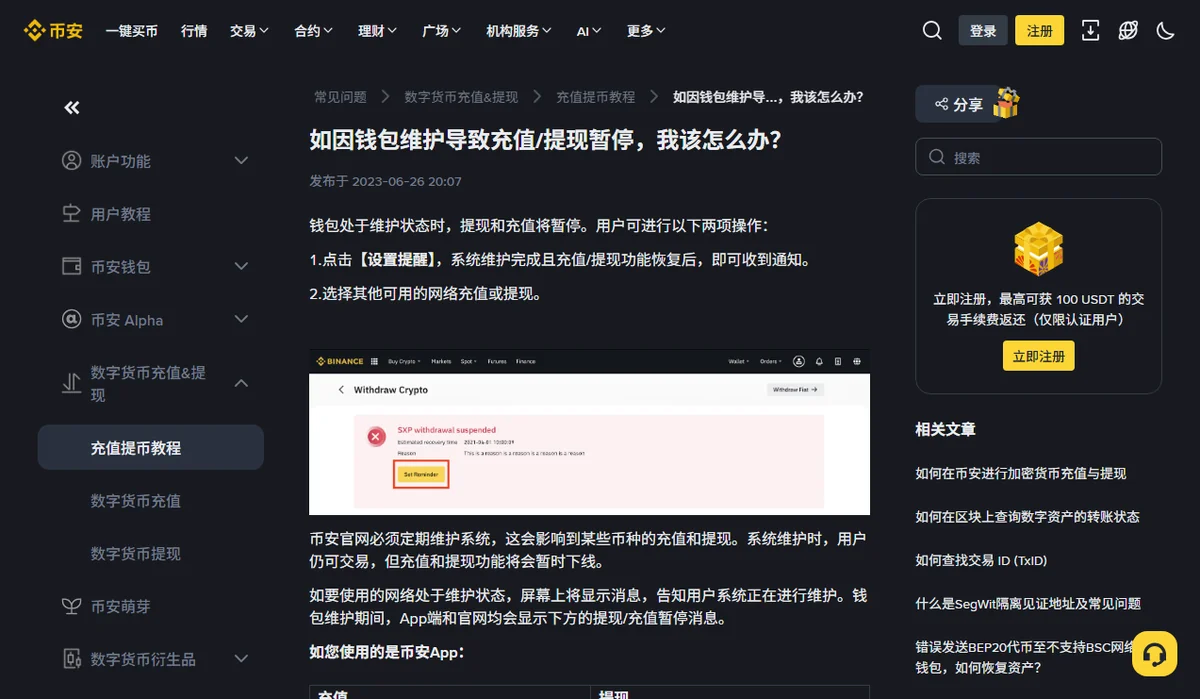The width and height of the screenshot is (1200, 699).
Task: Click the 登录 button
Action: [983, 31]
